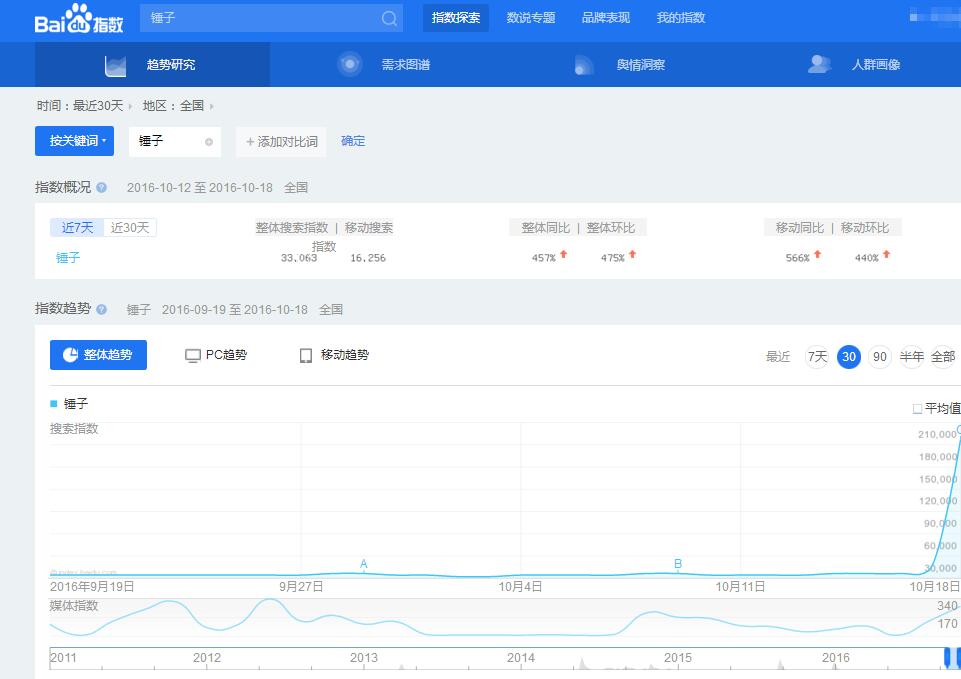The image size is (961, 679).
Task: Select the 90 day range
Action: point(880,356)
